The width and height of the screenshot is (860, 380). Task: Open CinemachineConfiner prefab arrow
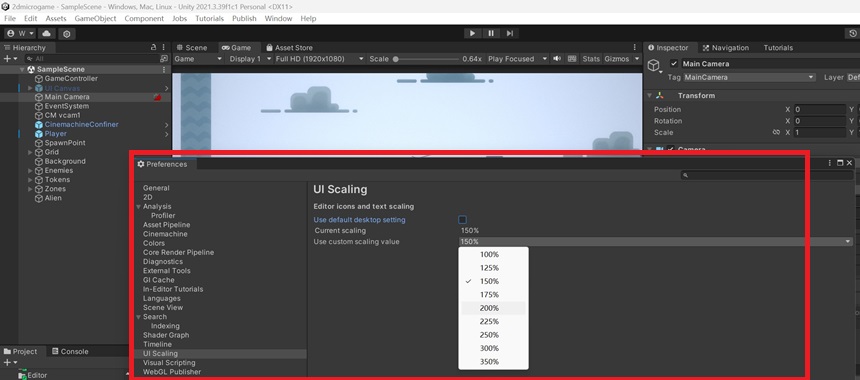(166, 125)
